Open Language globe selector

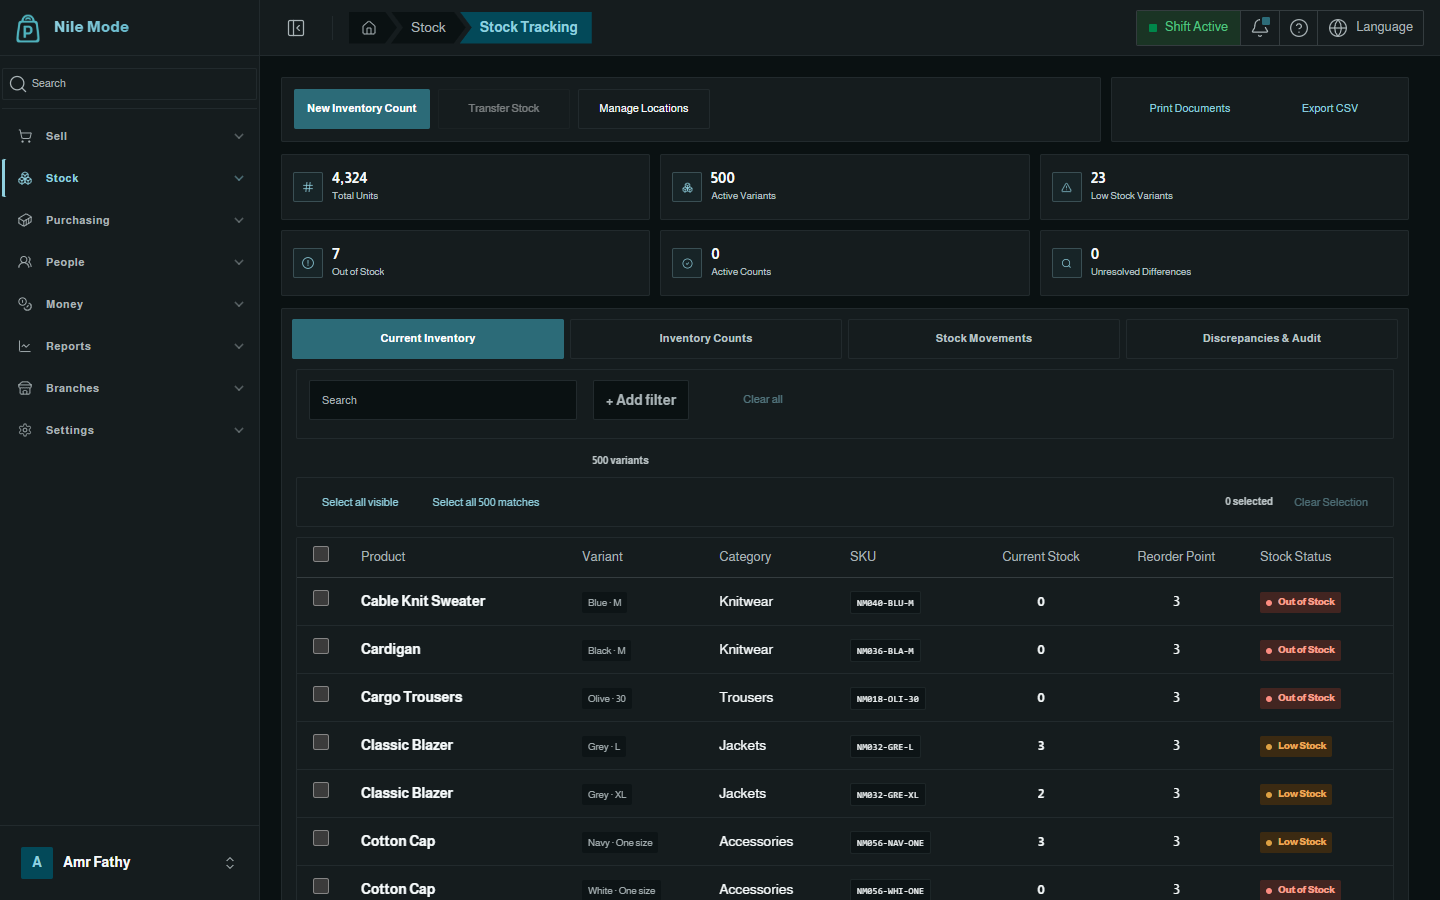tap(1371, 28)
